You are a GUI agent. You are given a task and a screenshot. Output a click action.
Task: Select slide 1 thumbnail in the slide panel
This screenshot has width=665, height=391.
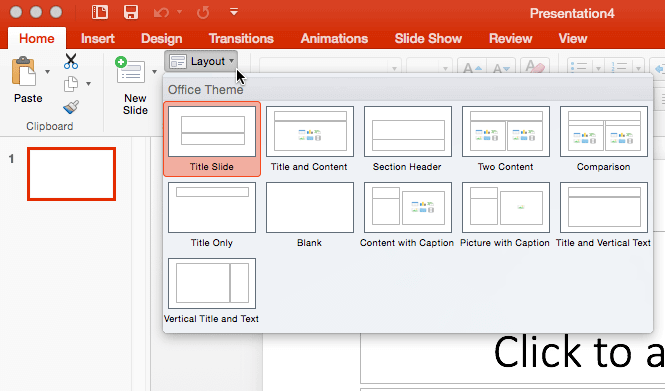pyautogui.click(x=71, y=174)
